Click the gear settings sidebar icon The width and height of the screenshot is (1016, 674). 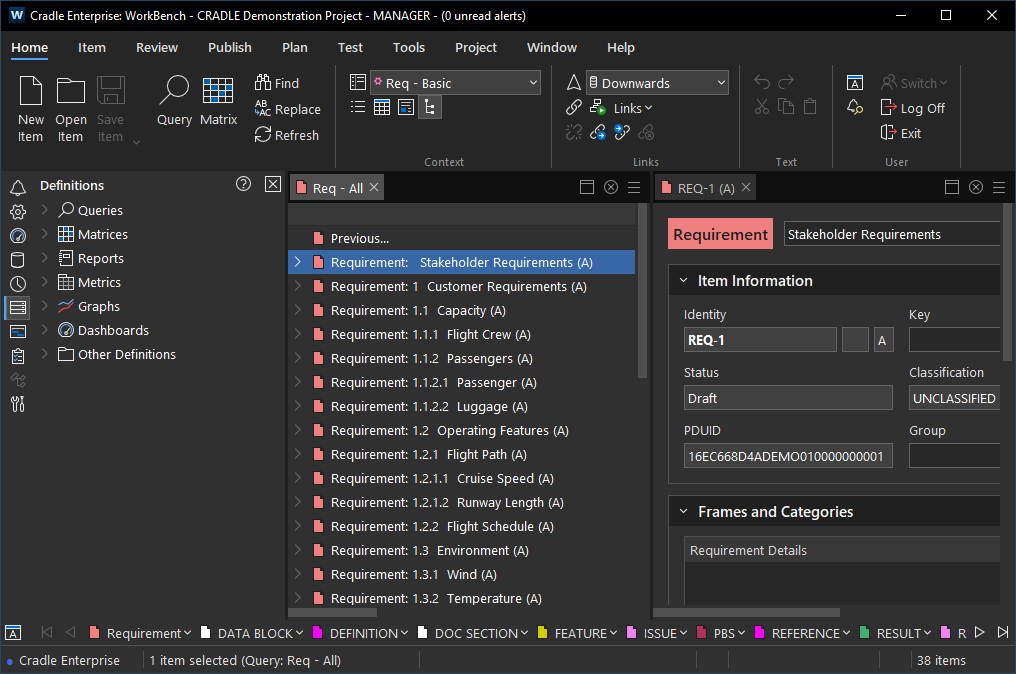pos(18,212)
